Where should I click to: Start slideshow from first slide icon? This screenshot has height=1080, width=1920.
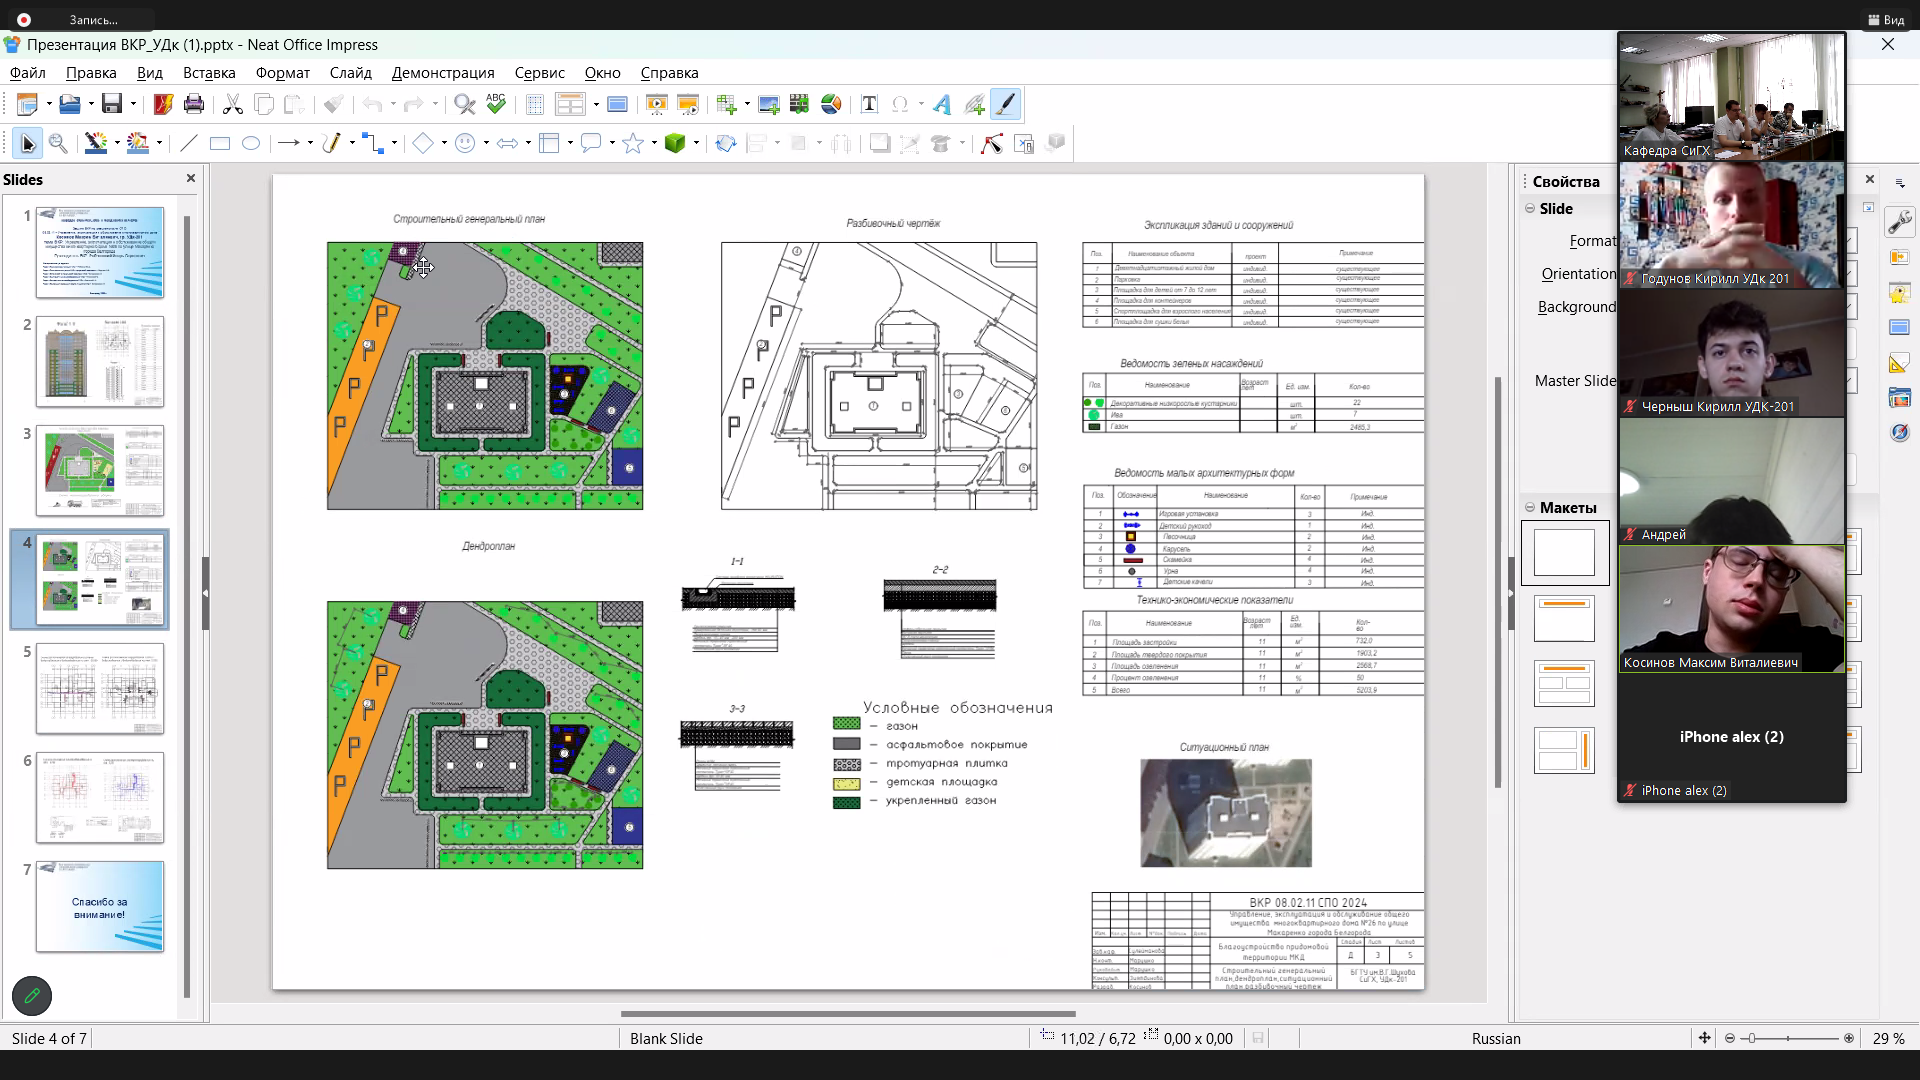click(x=656, y=104)
